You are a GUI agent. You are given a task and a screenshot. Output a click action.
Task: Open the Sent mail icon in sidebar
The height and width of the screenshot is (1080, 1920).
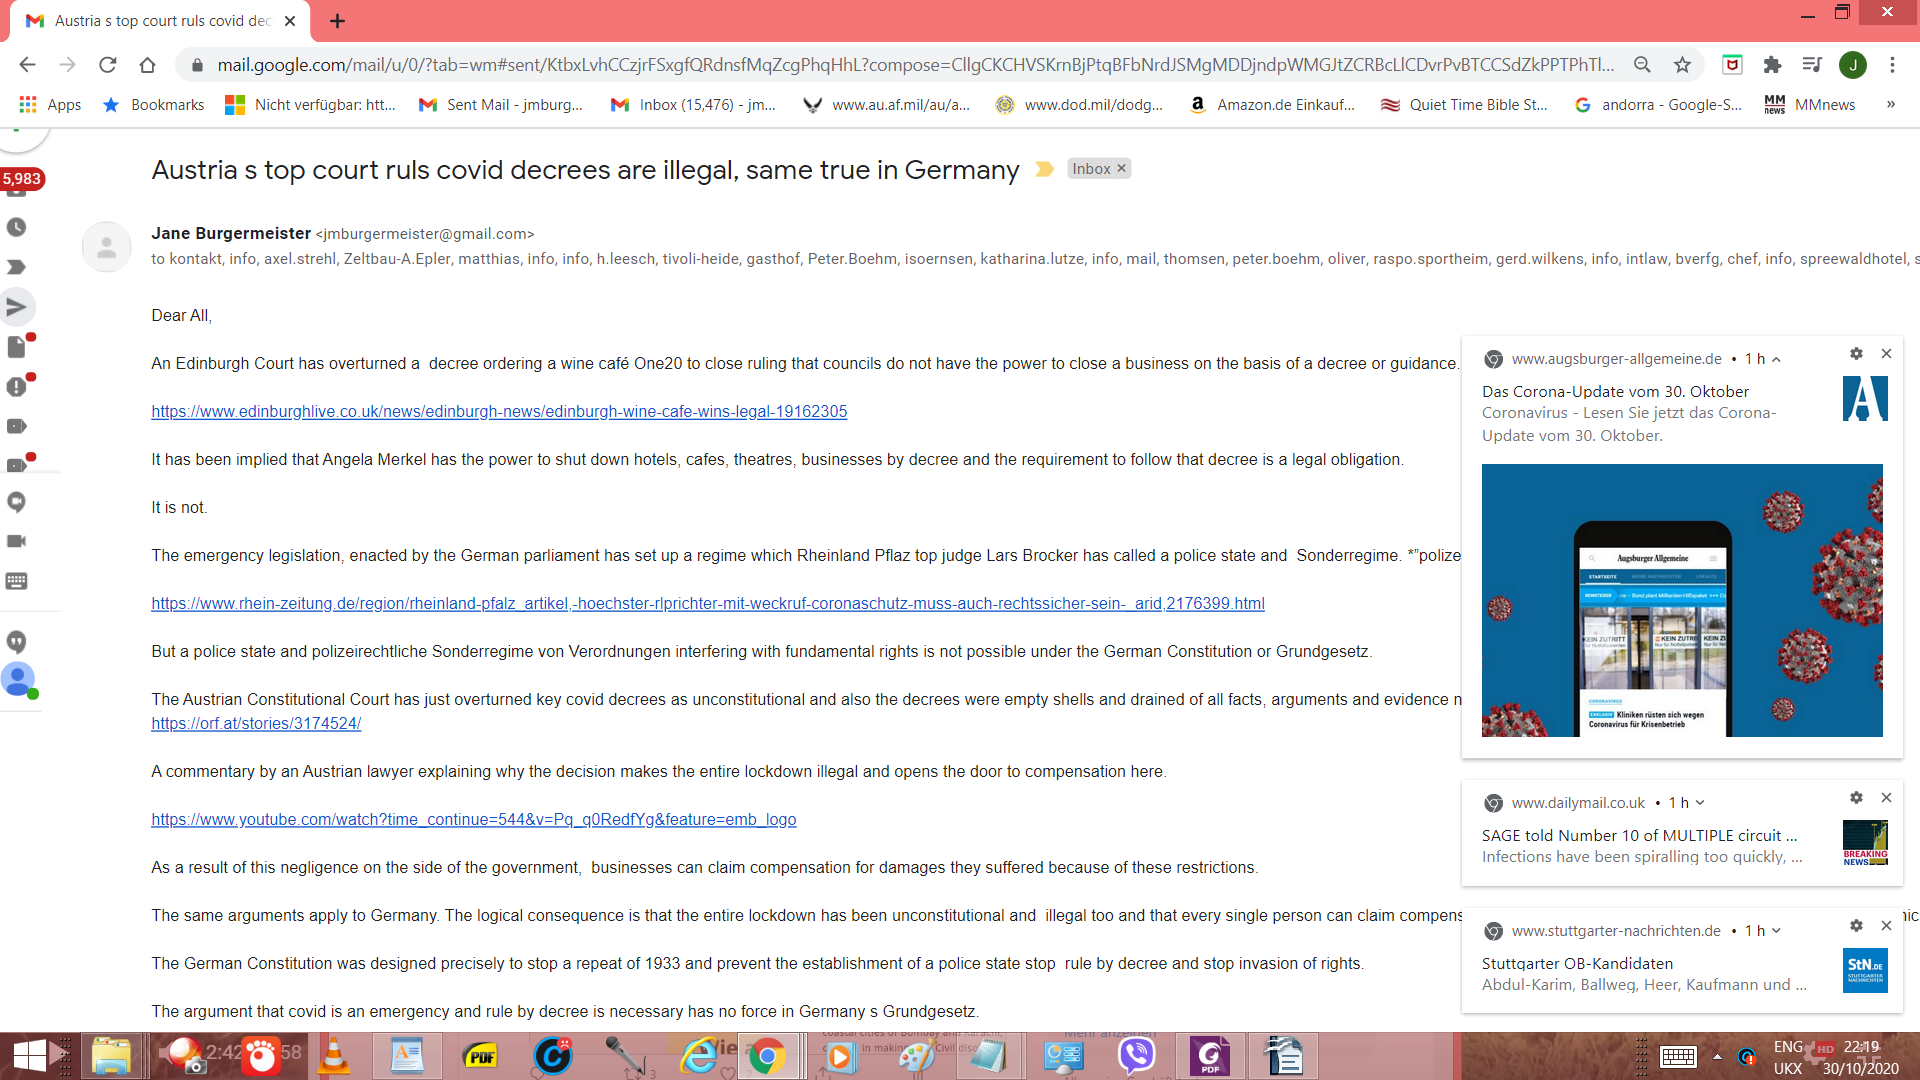pos(17,307)
